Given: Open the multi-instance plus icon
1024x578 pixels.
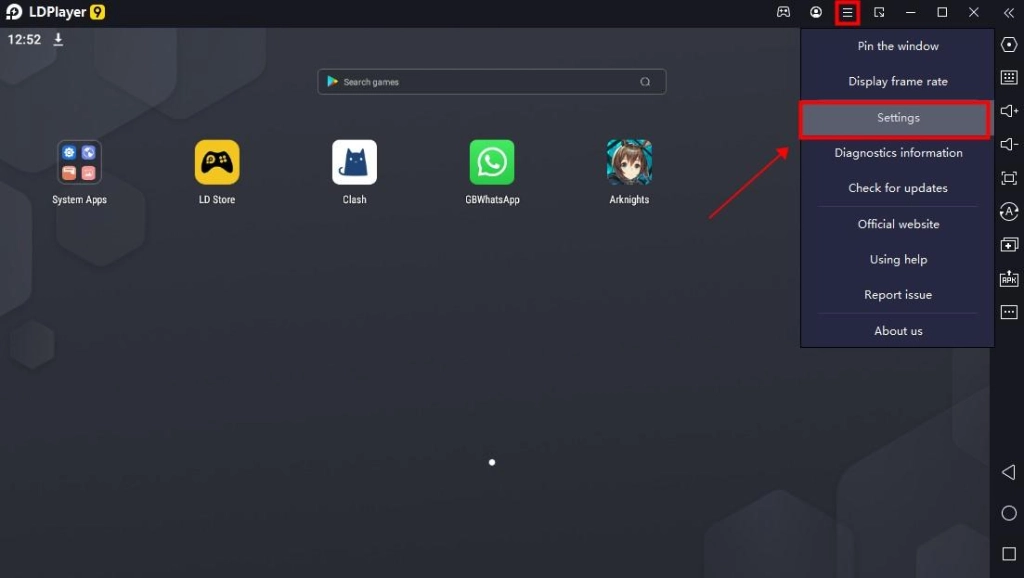Looking at the screenshot, I should 1009,245.
